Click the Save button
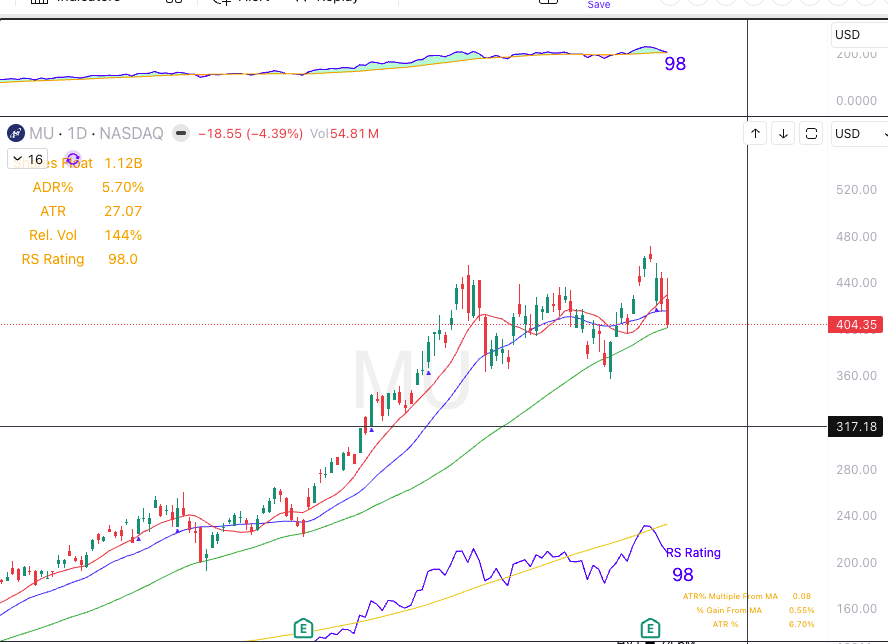 598,5
